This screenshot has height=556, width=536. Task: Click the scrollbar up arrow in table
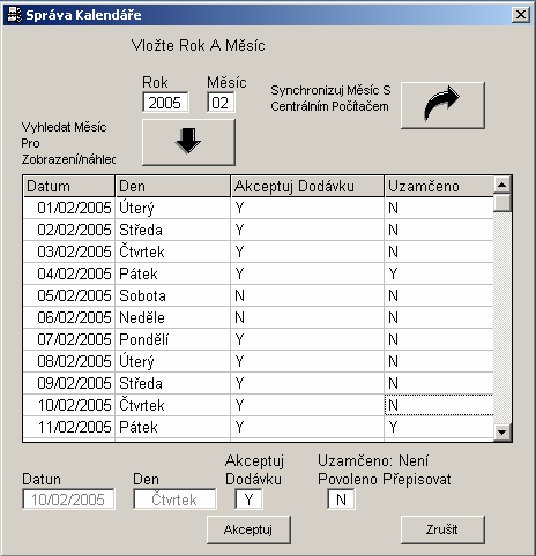coord(502,184)
